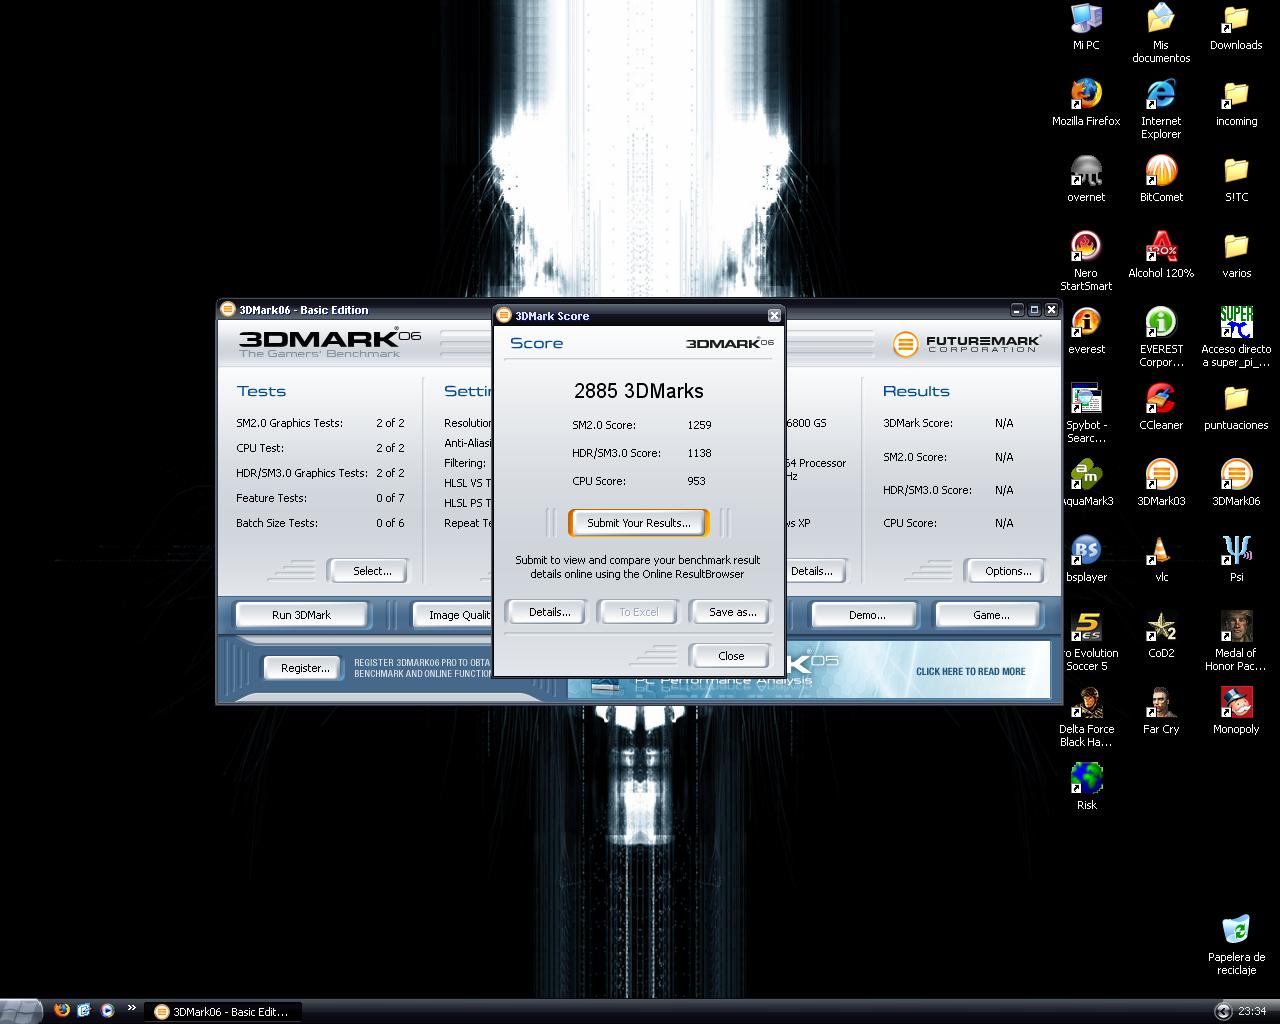Launch the Risk game shortcut
The width and height of the screenshot is (1280, 1024).
click(x=1086, y=786)
